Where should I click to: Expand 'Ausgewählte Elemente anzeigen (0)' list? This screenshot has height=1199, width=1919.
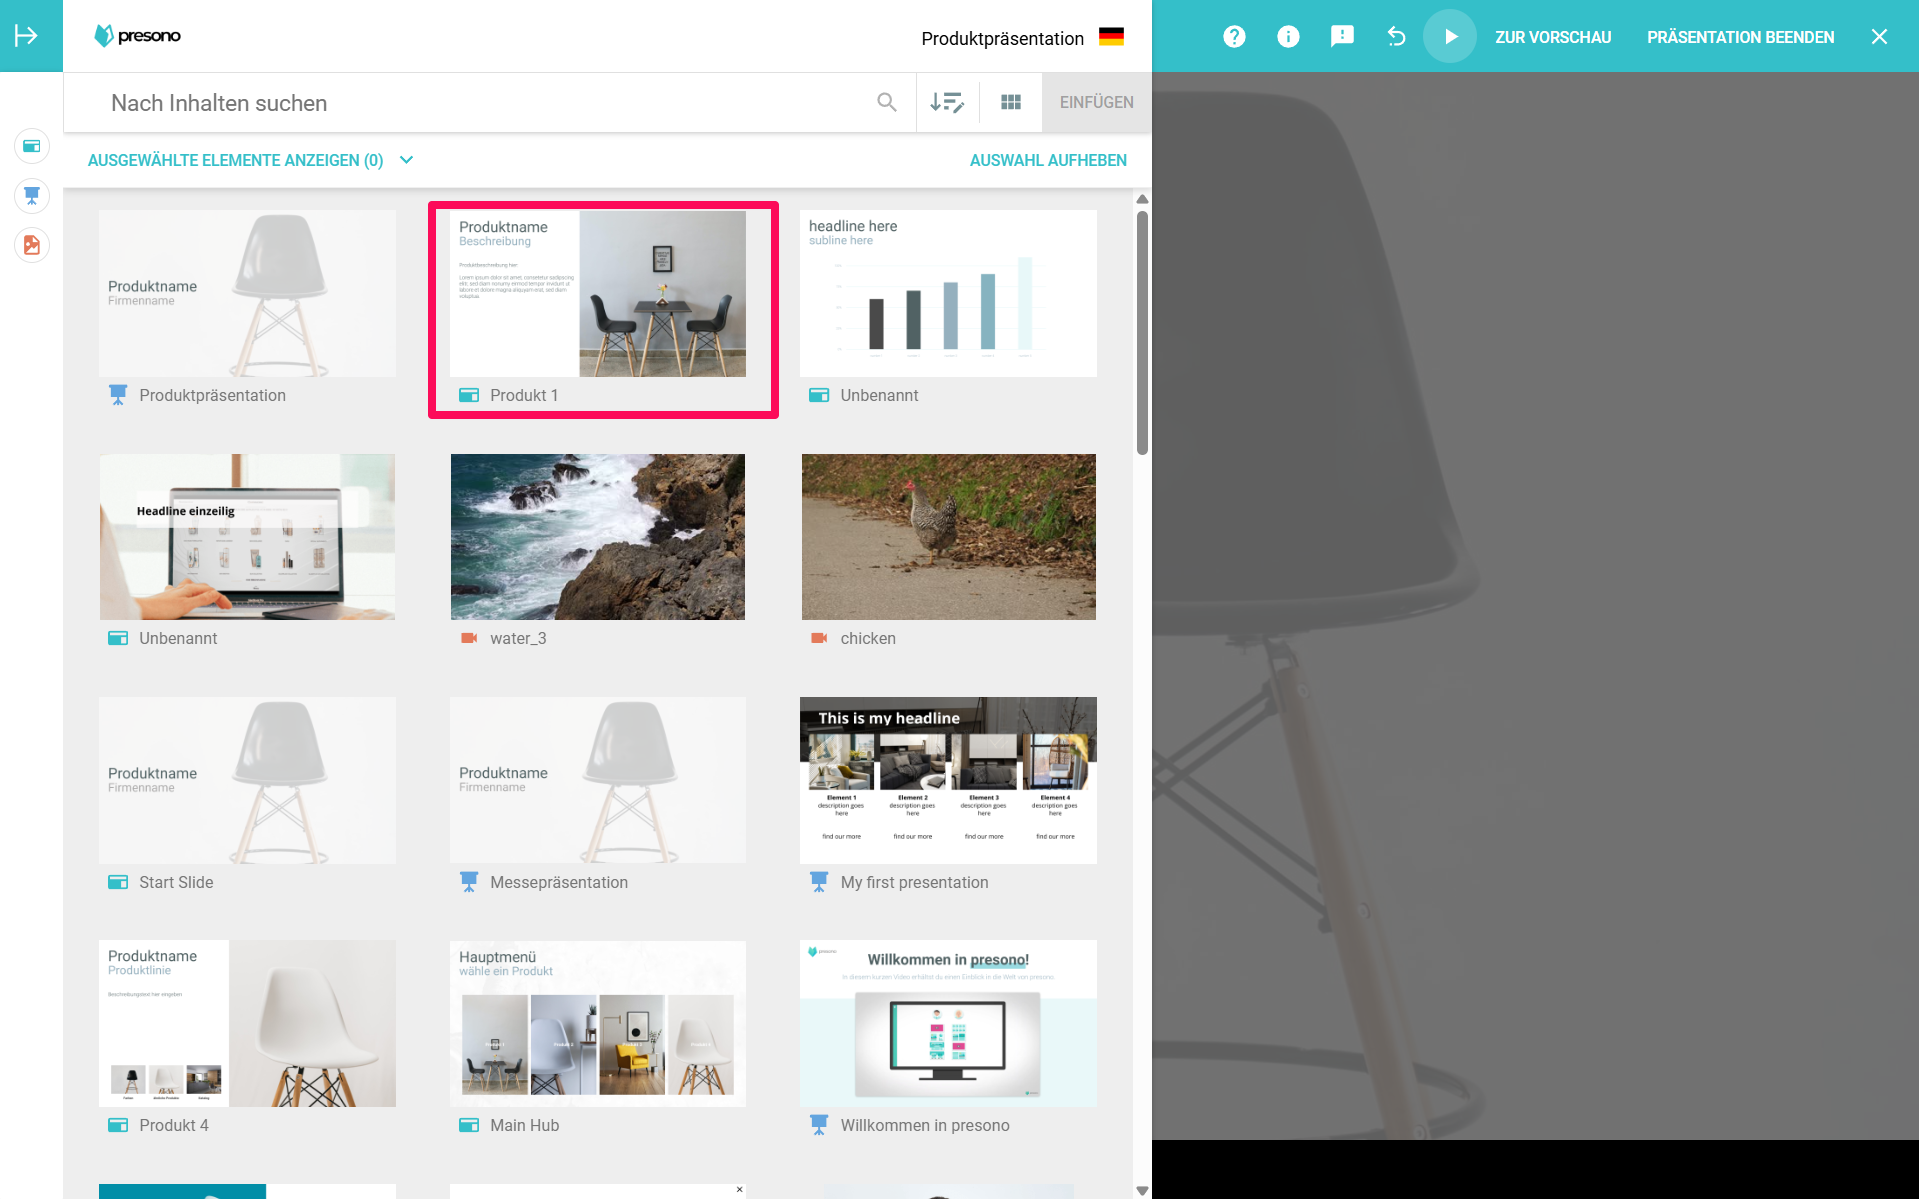coord(236,160)
